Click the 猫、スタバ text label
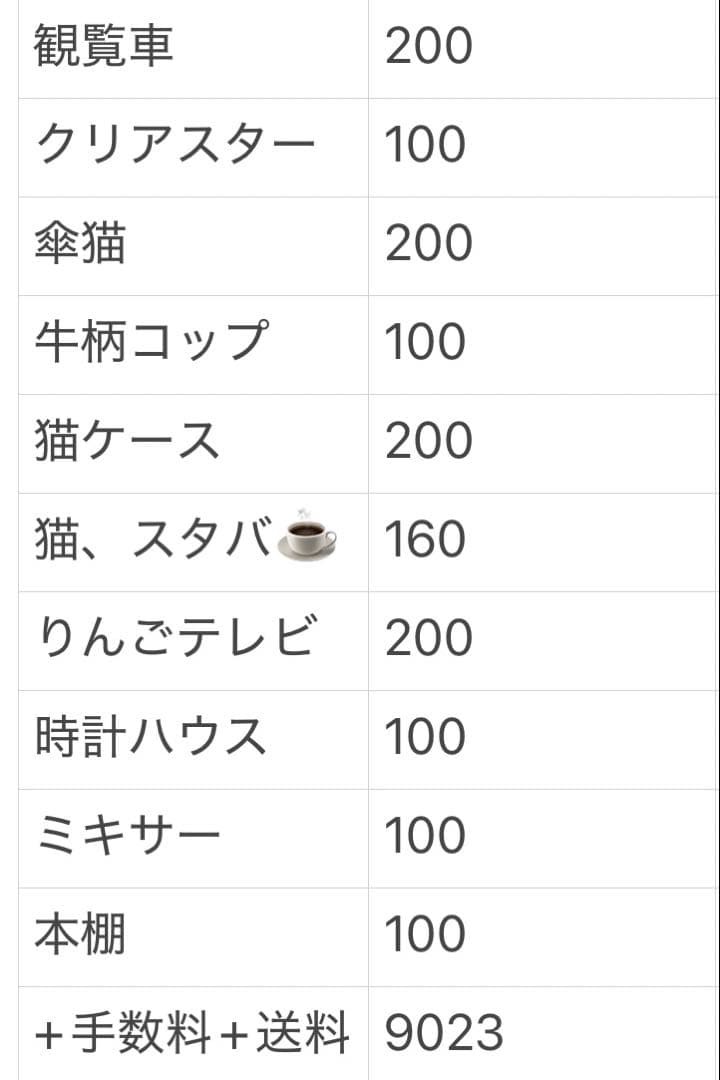Image resolution: width=720 pixels, height=1080 pixels. 153,541
